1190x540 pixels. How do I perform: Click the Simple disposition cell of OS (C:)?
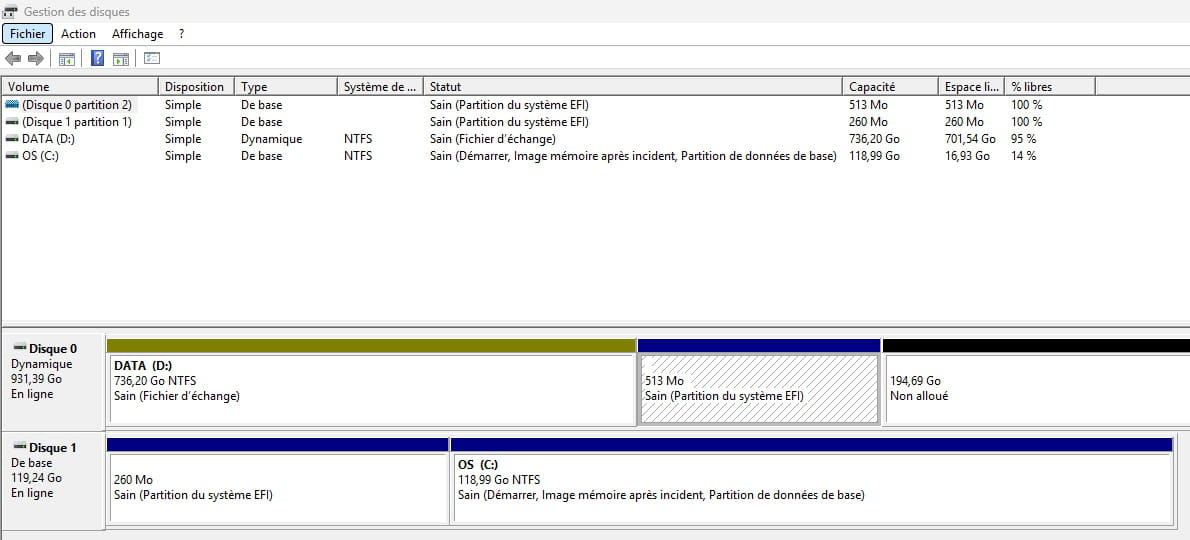coord(183,155)
